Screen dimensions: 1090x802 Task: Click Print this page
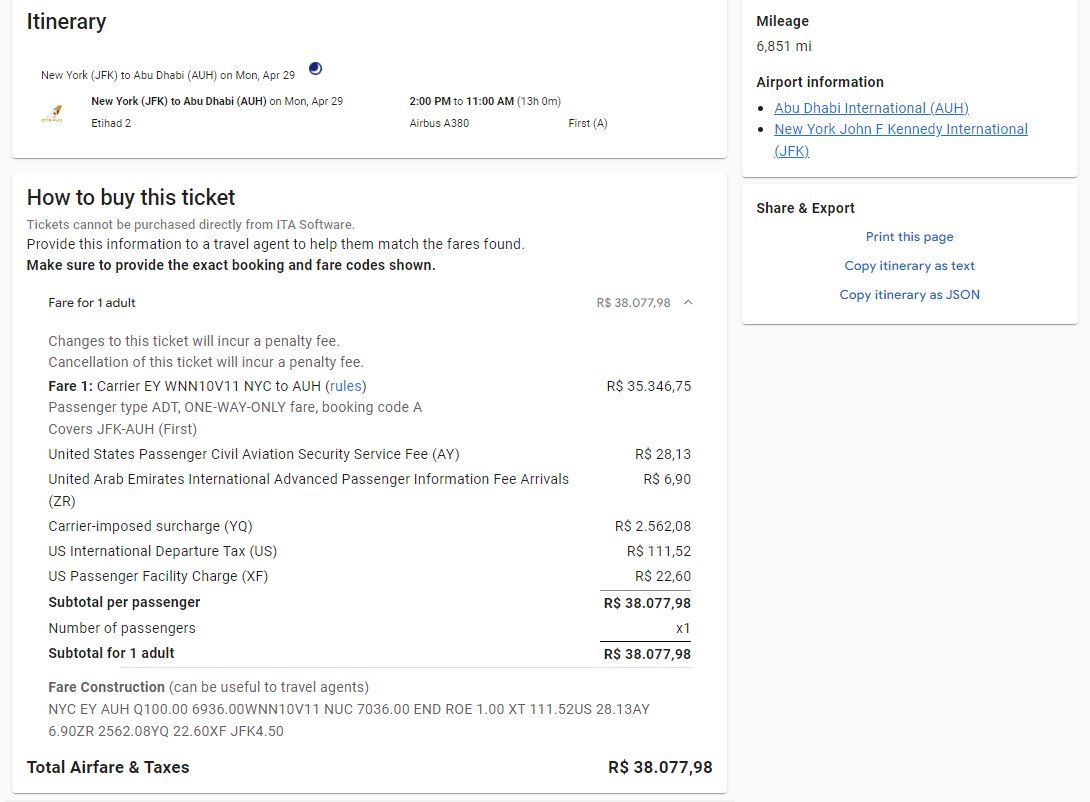tap(909, 237)
